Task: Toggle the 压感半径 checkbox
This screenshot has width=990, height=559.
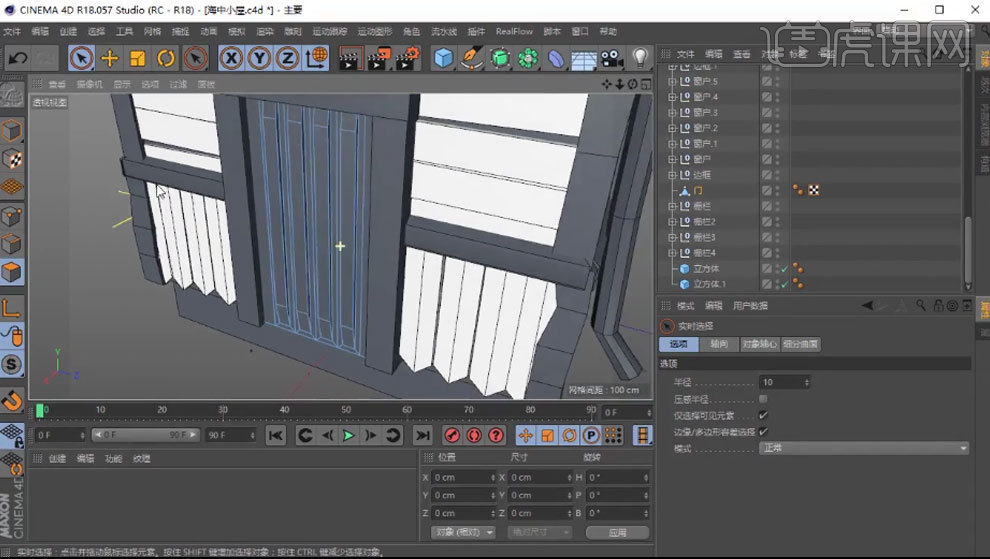Action: click(x=763, y=399)
